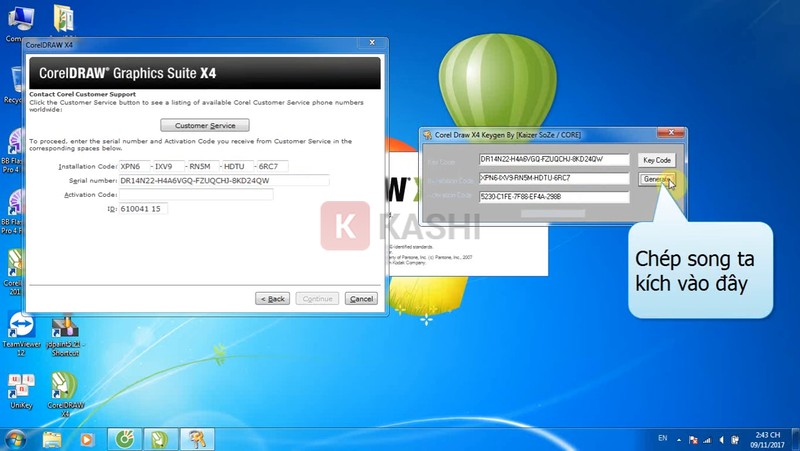Screen dimensions: 800x451
Task: Go back with the Back button
Action: 272,298
